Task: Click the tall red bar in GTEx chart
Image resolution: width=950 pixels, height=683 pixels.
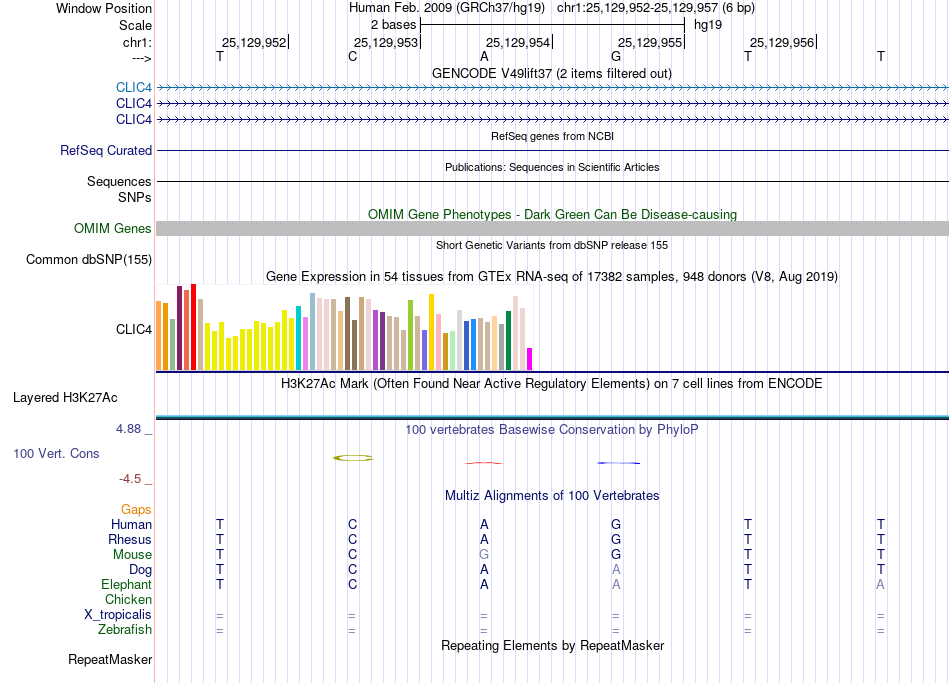Action: [193, 327]
